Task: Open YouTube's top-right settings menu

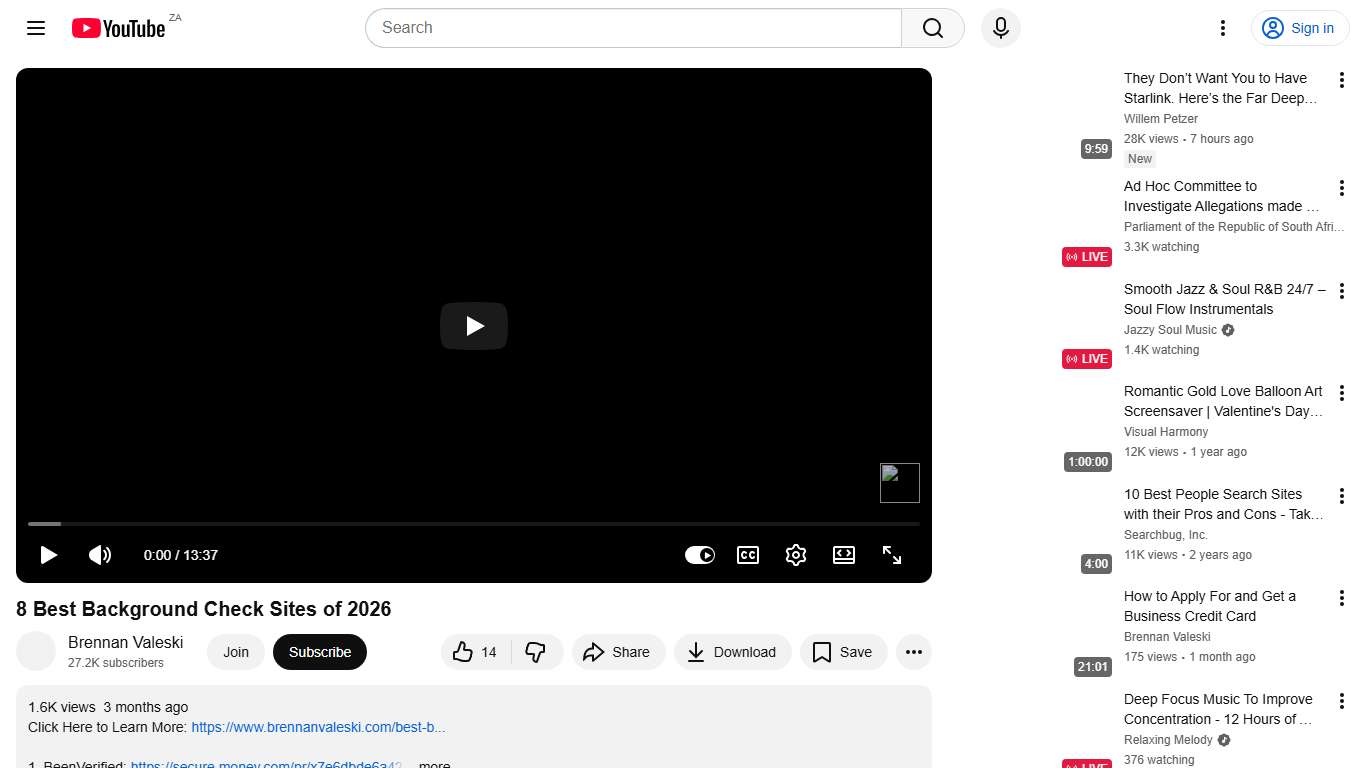Action: (x=1222, y=28)
